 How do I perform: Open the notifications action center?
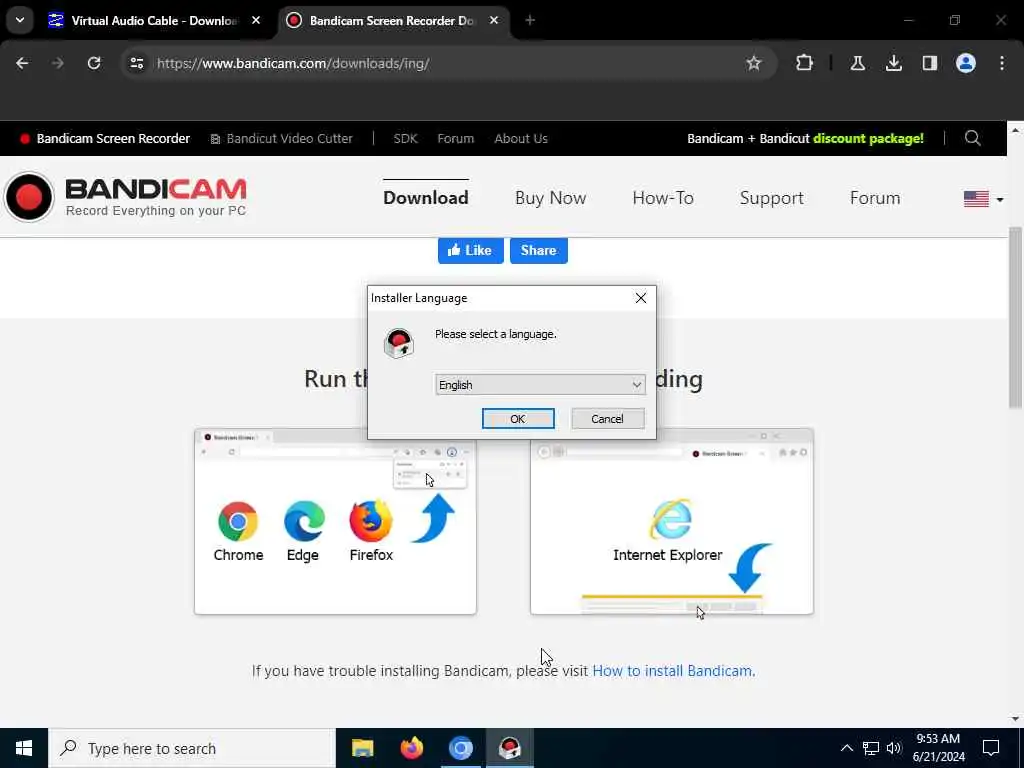tap(991, 748)
